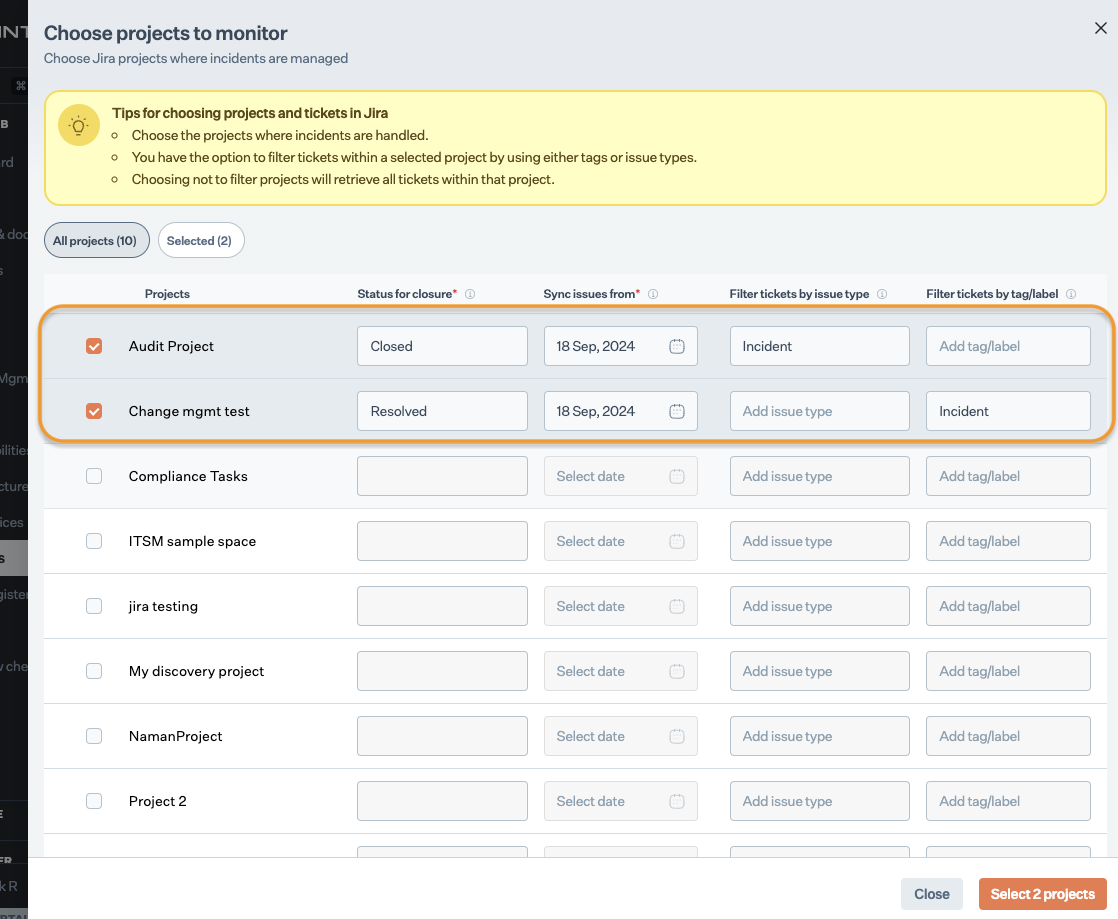Open calendar icon in Compliance Tasks row
1118x919 pixels.
pos(677,476)
